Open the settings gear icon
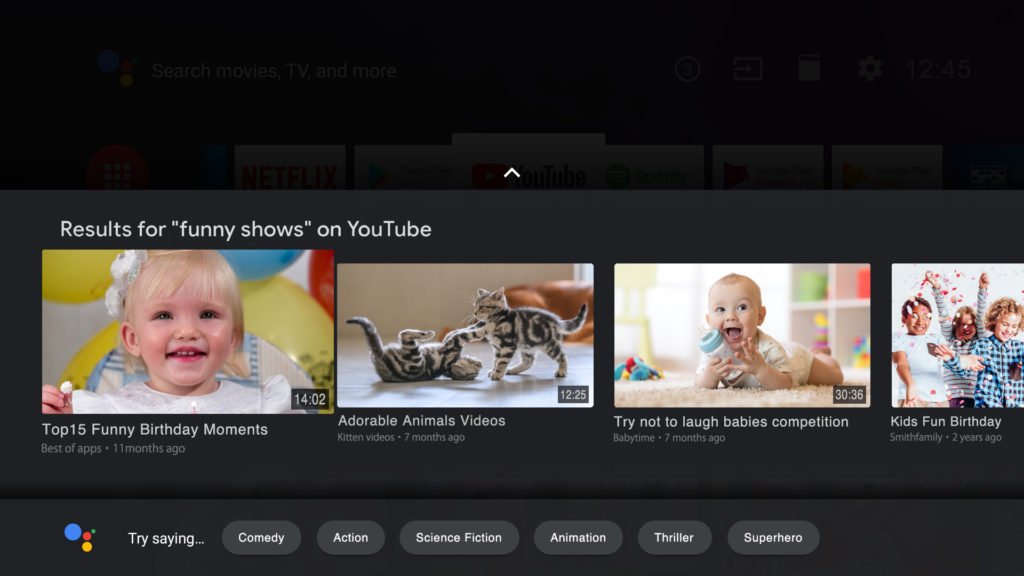Screen dimensions: 1024x576 870,69
